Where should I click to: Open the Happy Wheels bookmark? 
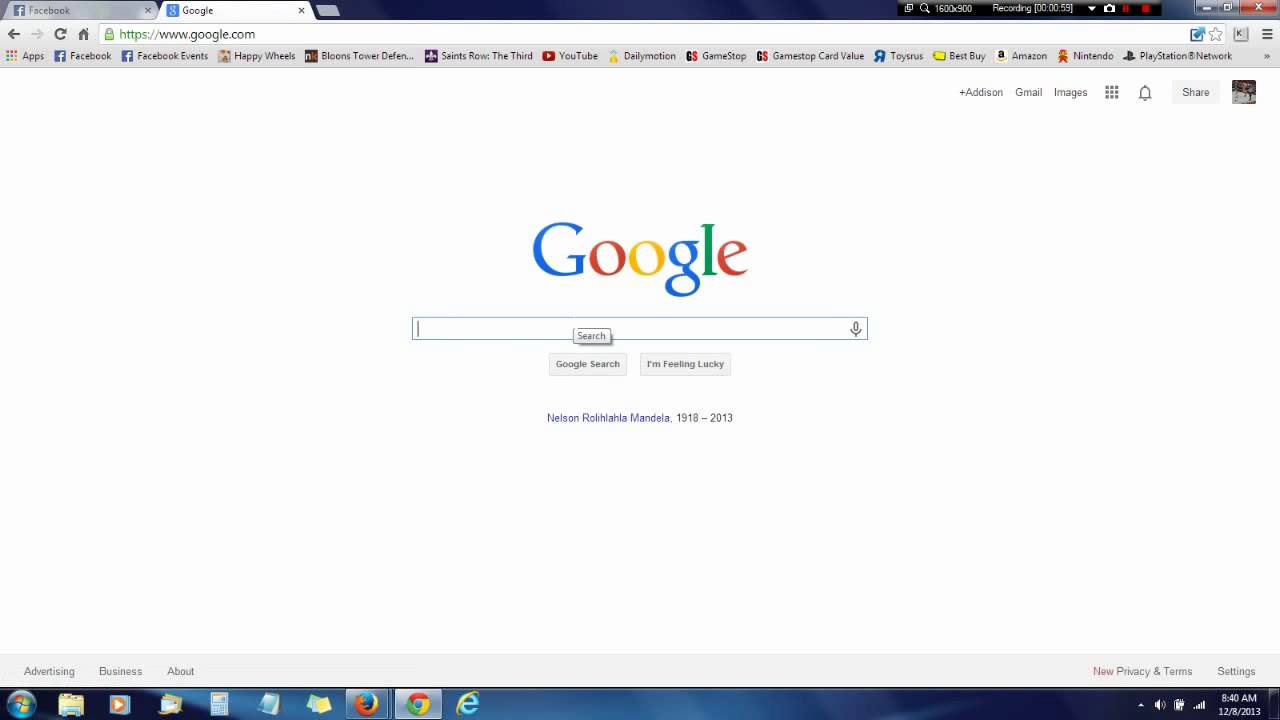tap(257, 56)
